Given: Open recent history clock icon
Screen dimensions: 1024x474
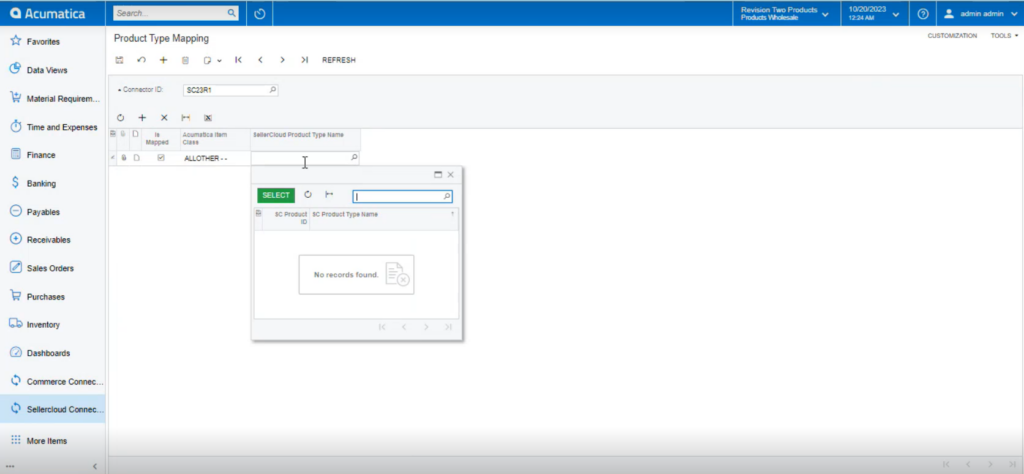Looking at the screenshot, I should coord(259,13).
